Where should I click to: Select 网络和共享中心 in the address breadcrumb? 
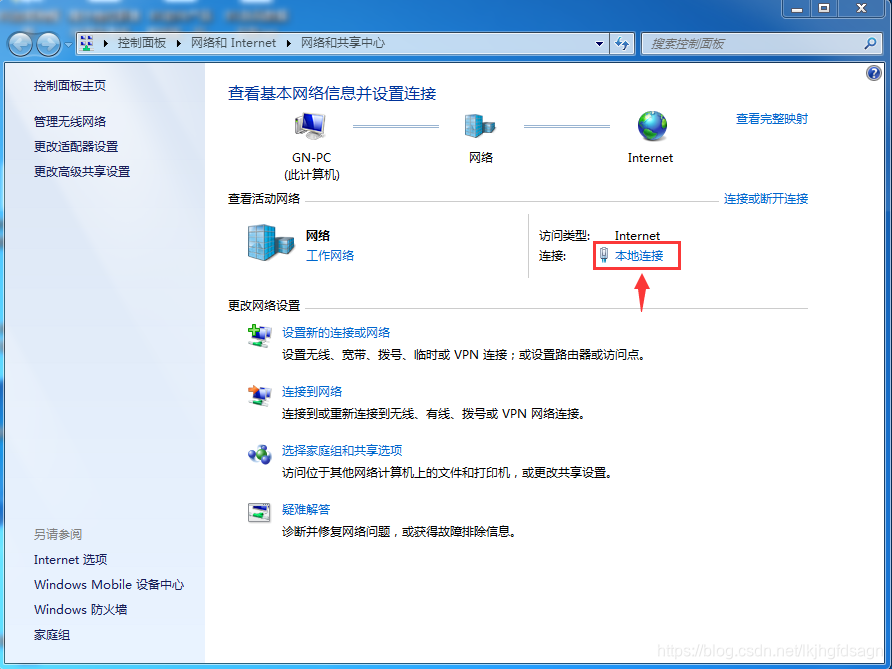click(x=342, y=43)
